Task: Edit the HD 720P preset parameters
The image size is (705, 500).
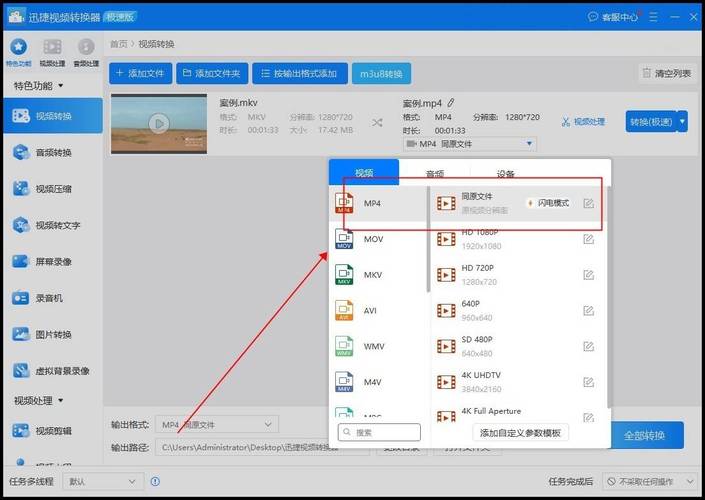Action: (588, 275)
